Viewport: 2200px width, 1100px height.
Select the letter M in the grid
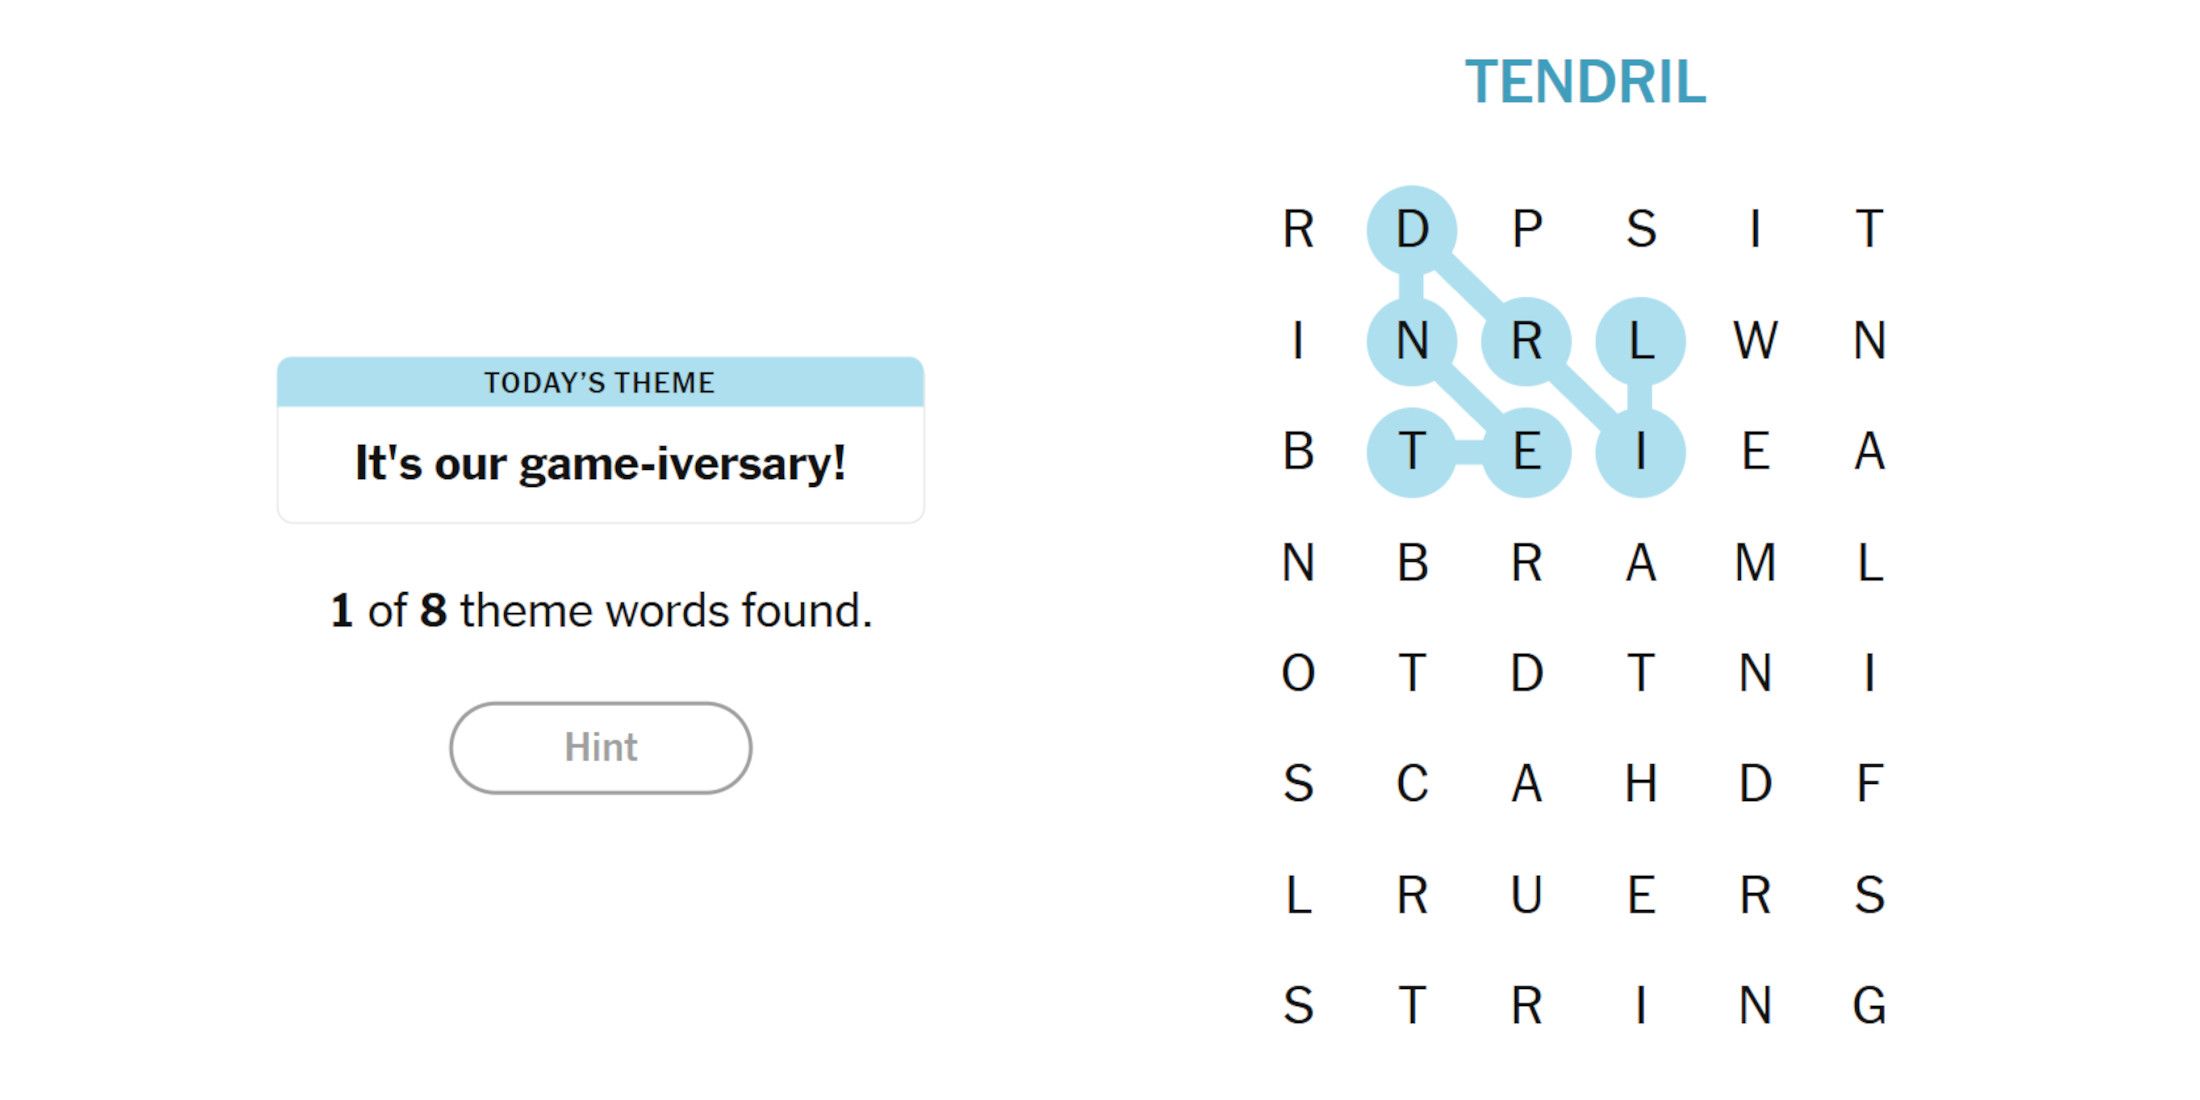click(x=1755, y=563)
